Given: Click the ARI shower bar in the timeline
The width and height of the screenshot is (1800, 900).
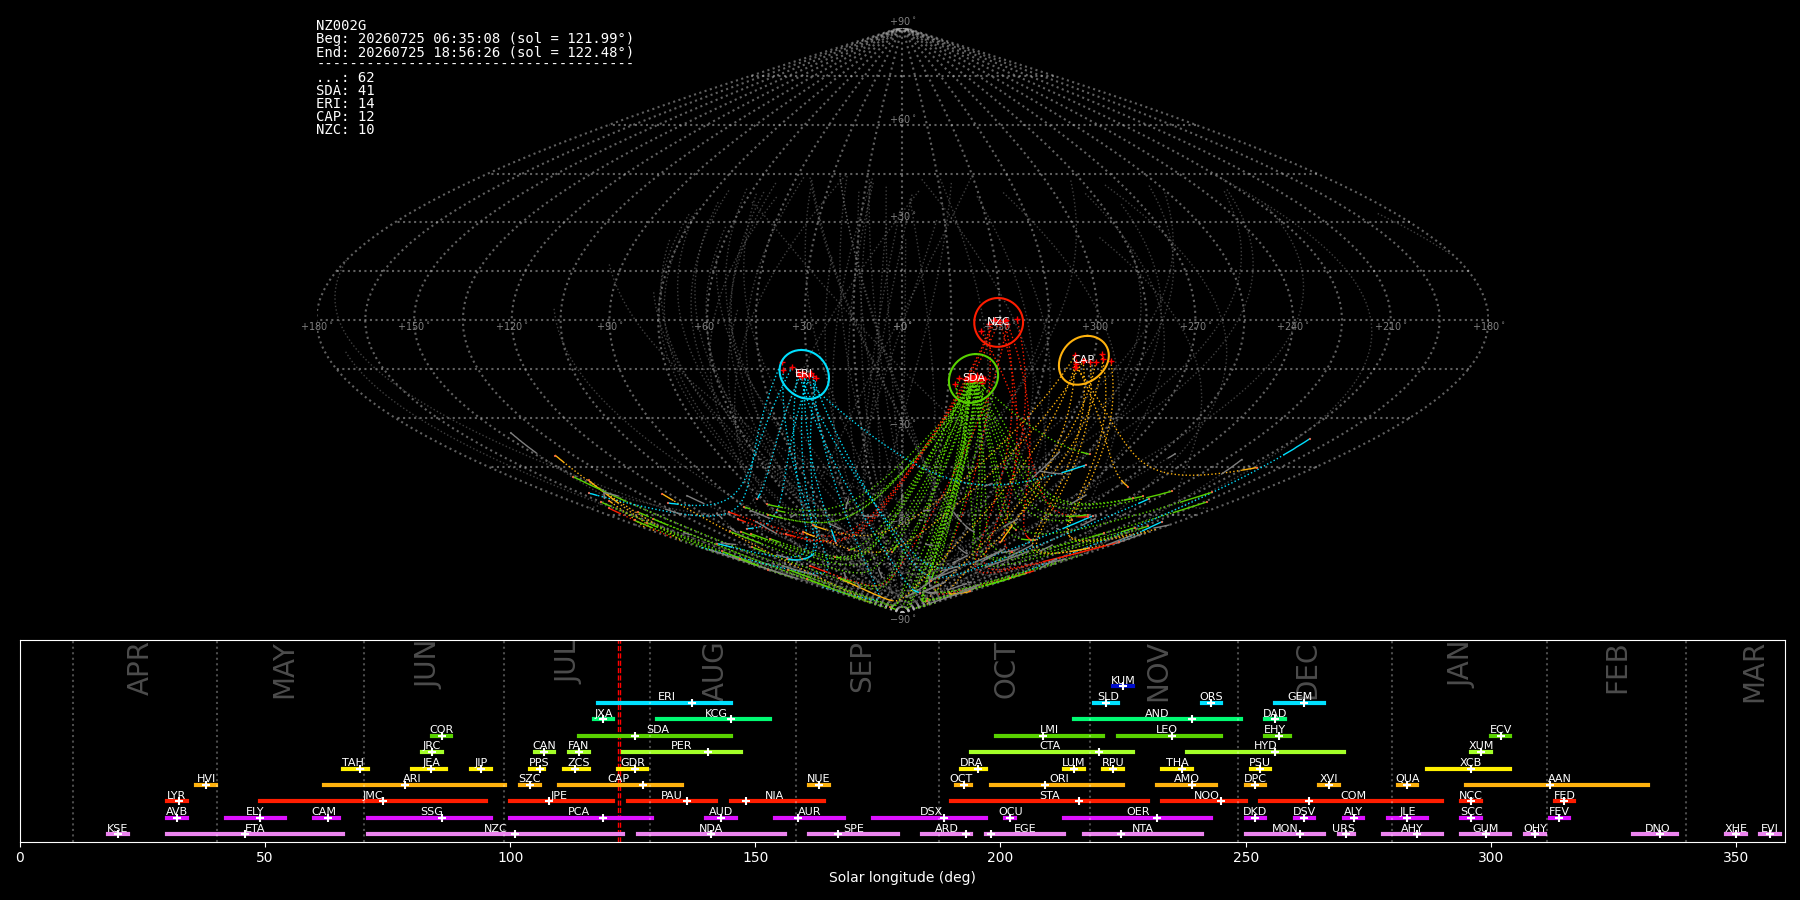Looking at the screenshot, I should coord(414,785).
